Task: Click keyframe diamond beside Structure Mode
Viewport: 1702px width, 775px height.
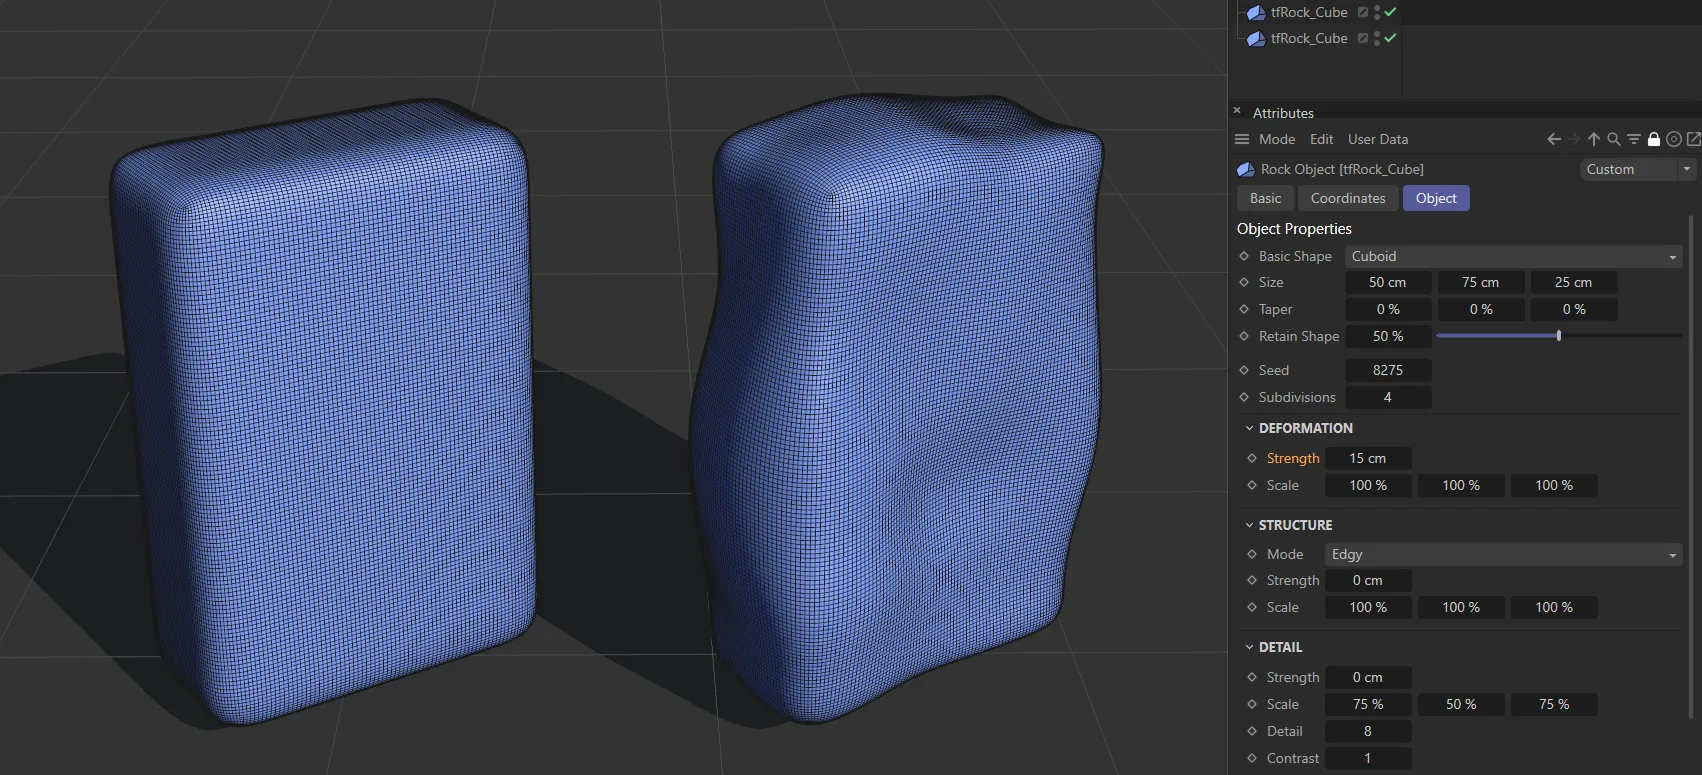Action: 1252,554
